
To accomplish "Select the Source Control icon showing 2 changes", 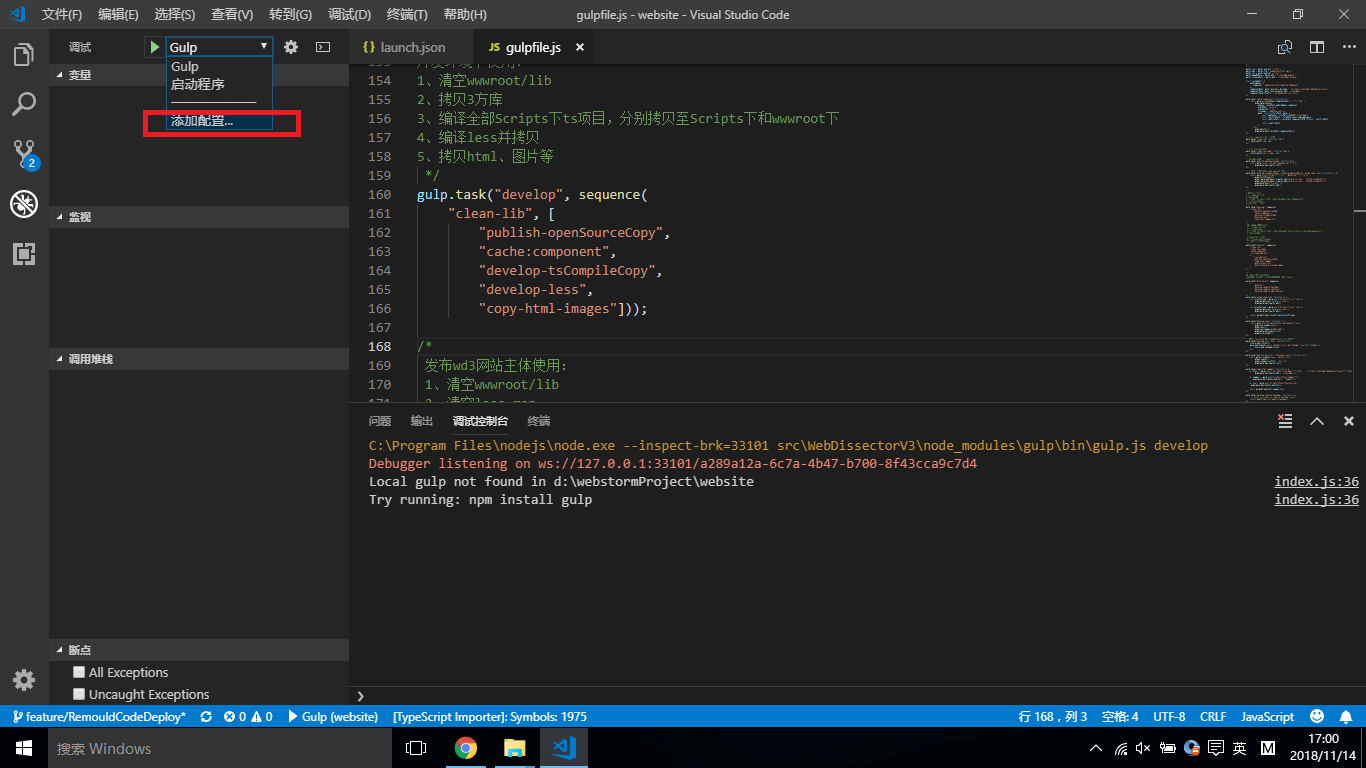I will coord(23,153).
